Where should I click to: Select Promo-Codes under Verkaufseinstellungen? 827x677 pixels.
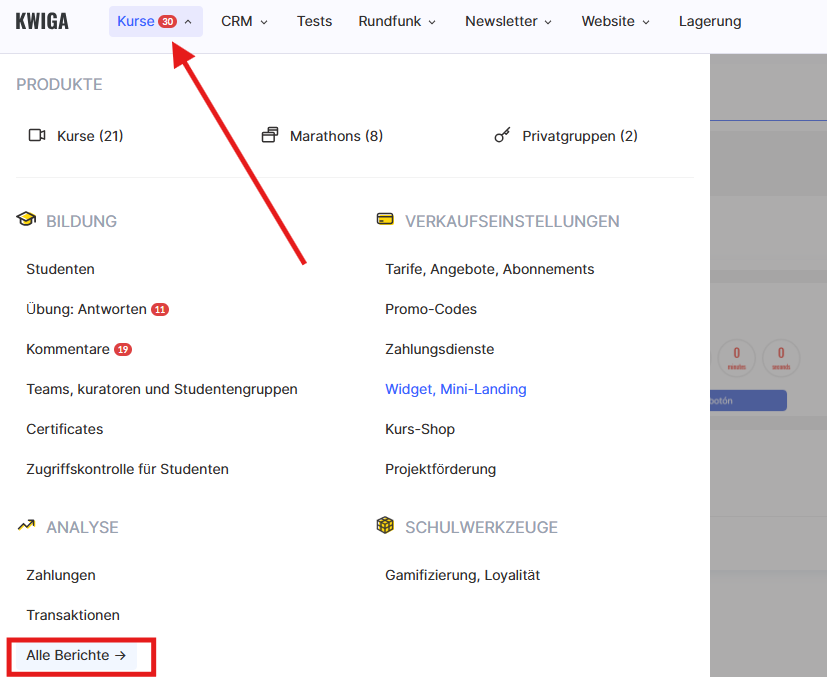431,309
